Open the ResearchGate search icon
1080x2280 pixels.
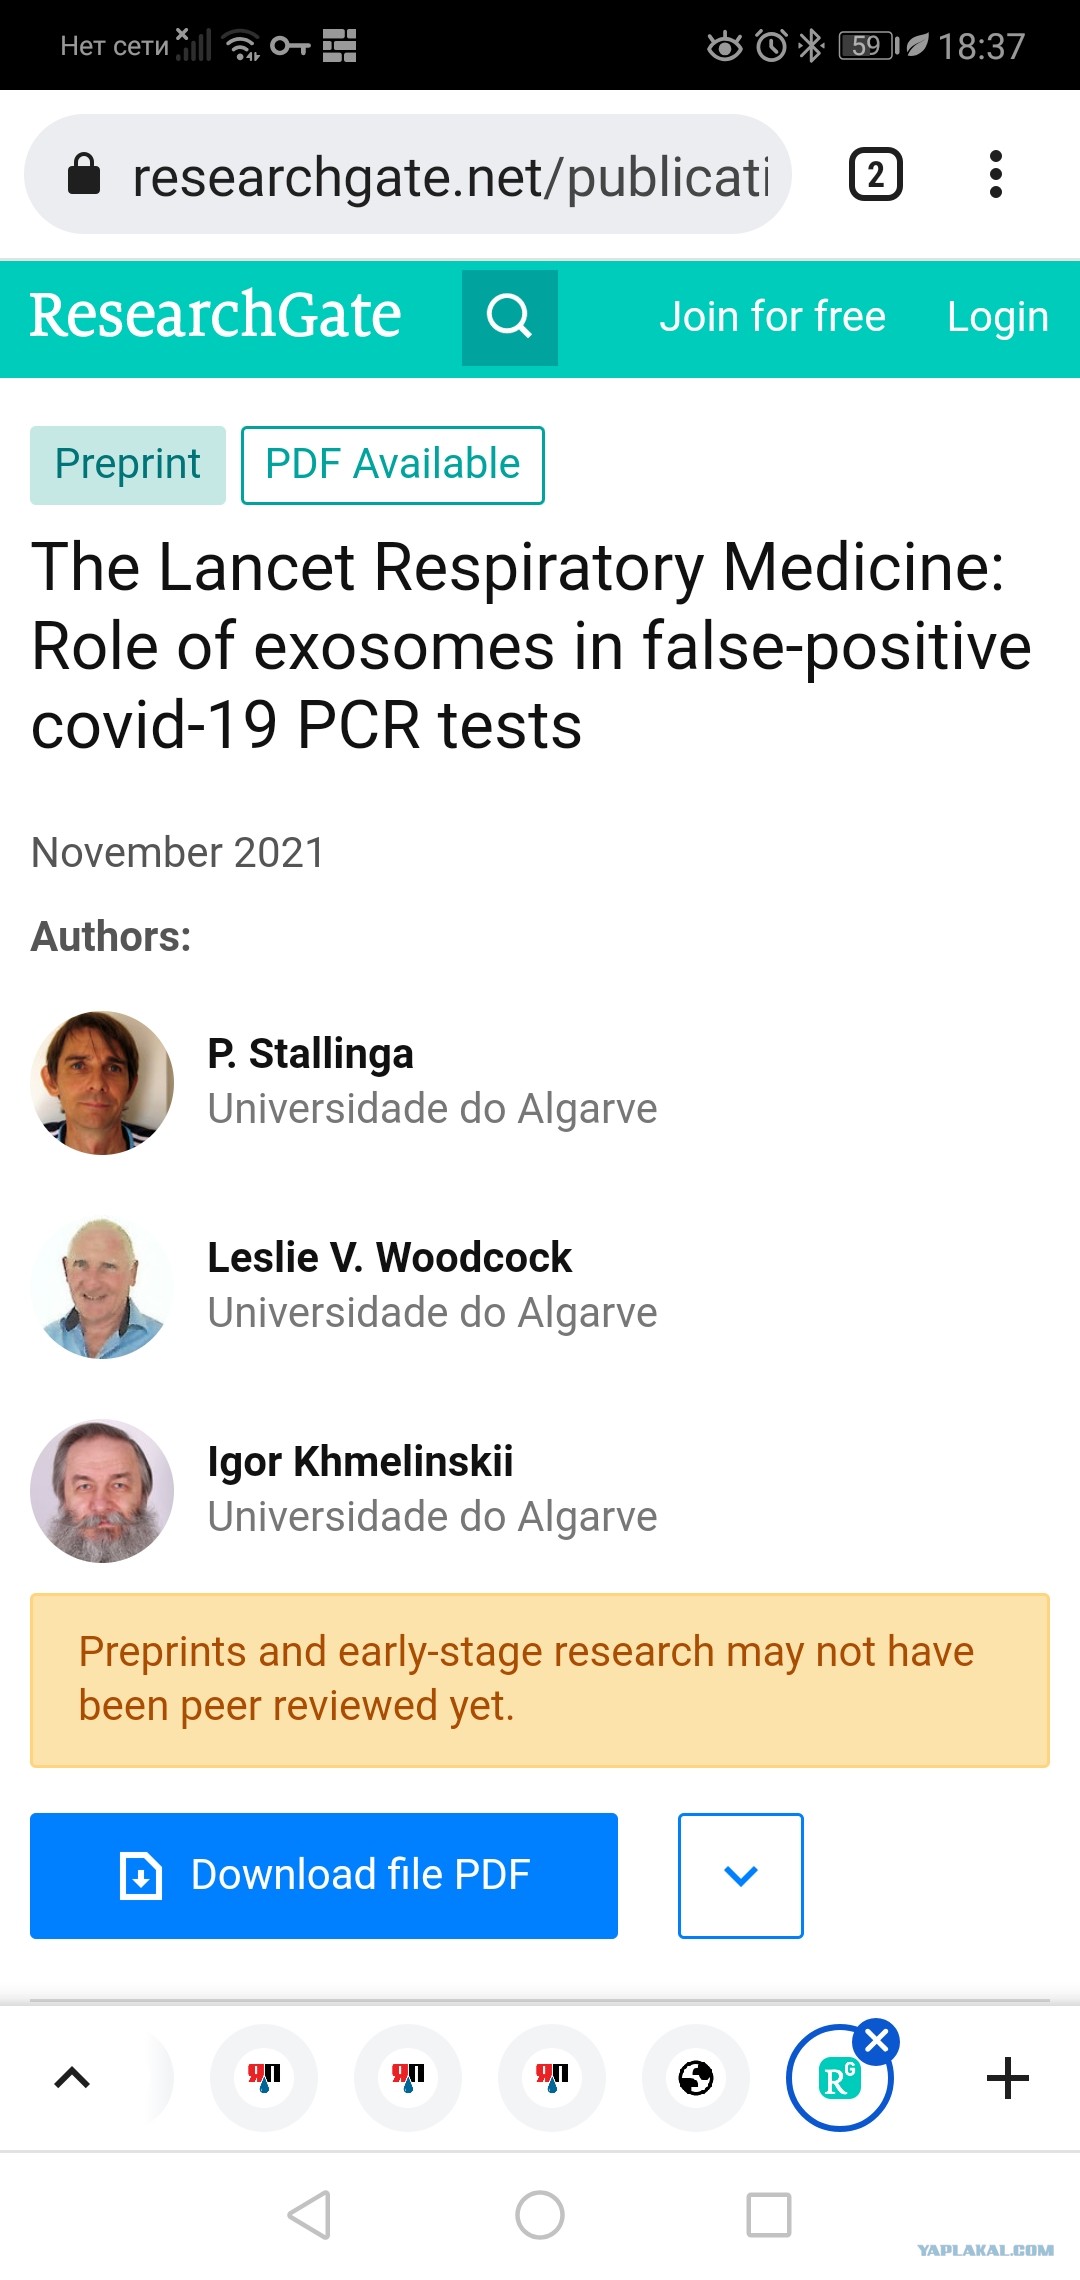click(x=510, y=317)
